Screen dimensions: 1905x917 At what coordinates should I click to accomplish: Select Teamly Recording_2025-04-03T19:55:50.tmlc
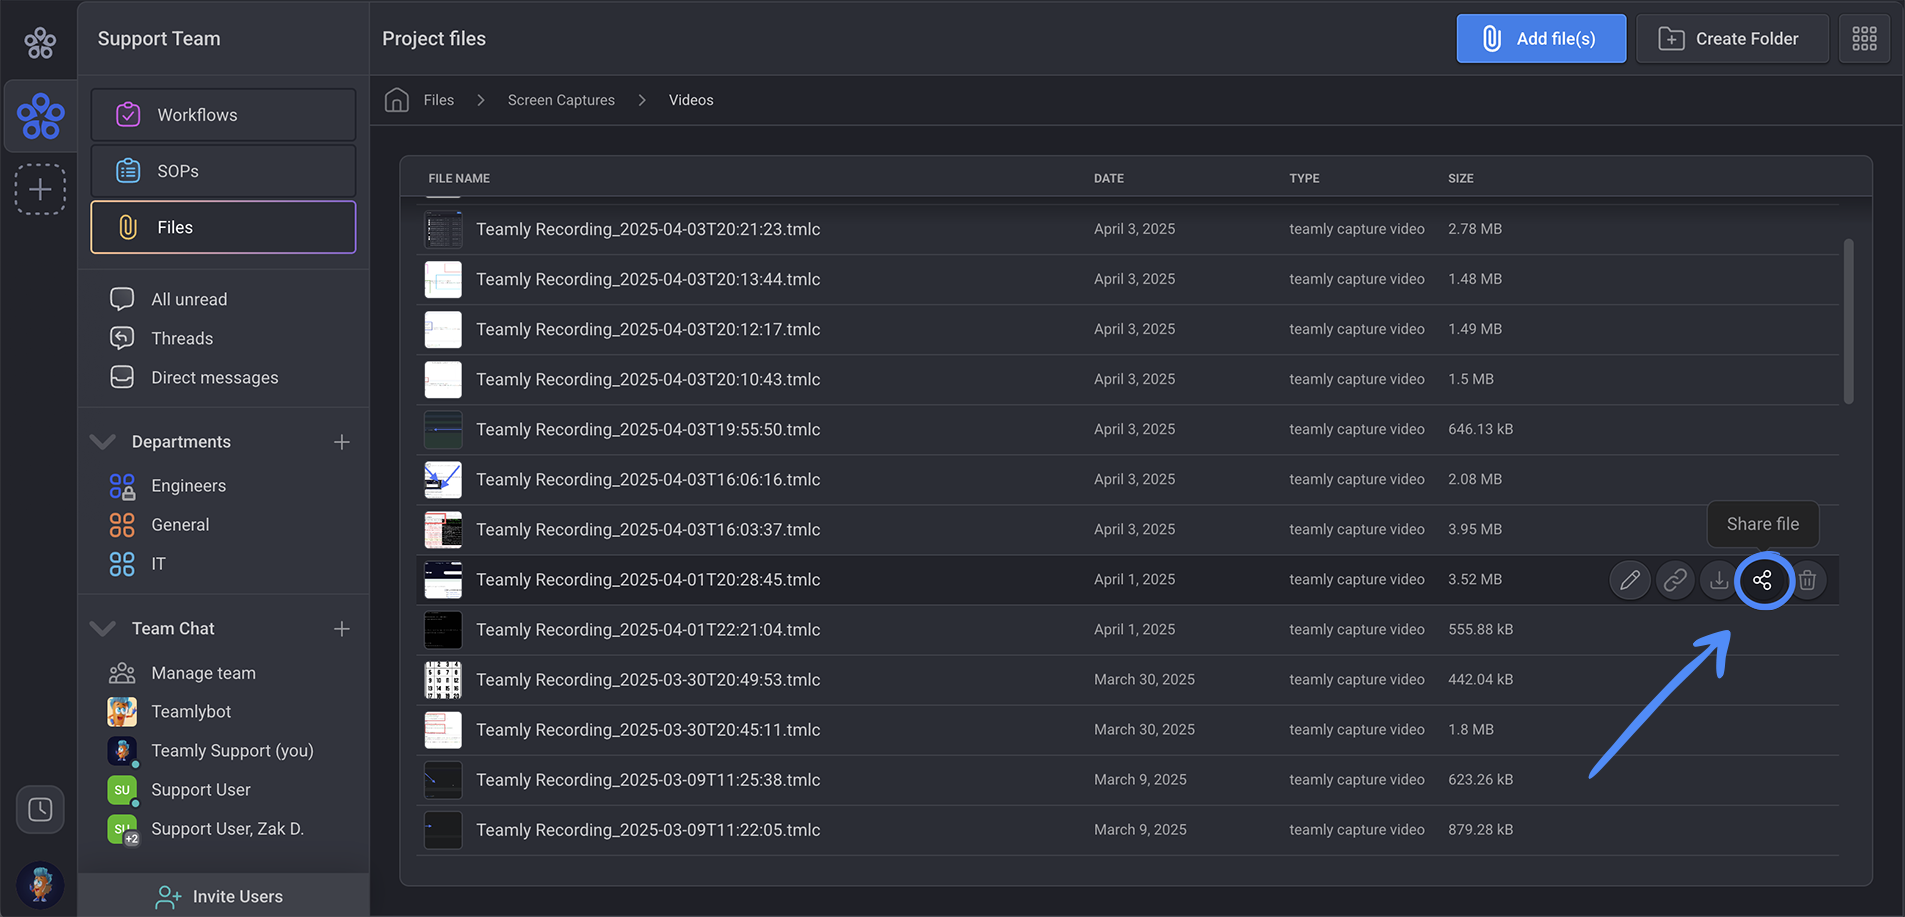[x=648, y=429]
